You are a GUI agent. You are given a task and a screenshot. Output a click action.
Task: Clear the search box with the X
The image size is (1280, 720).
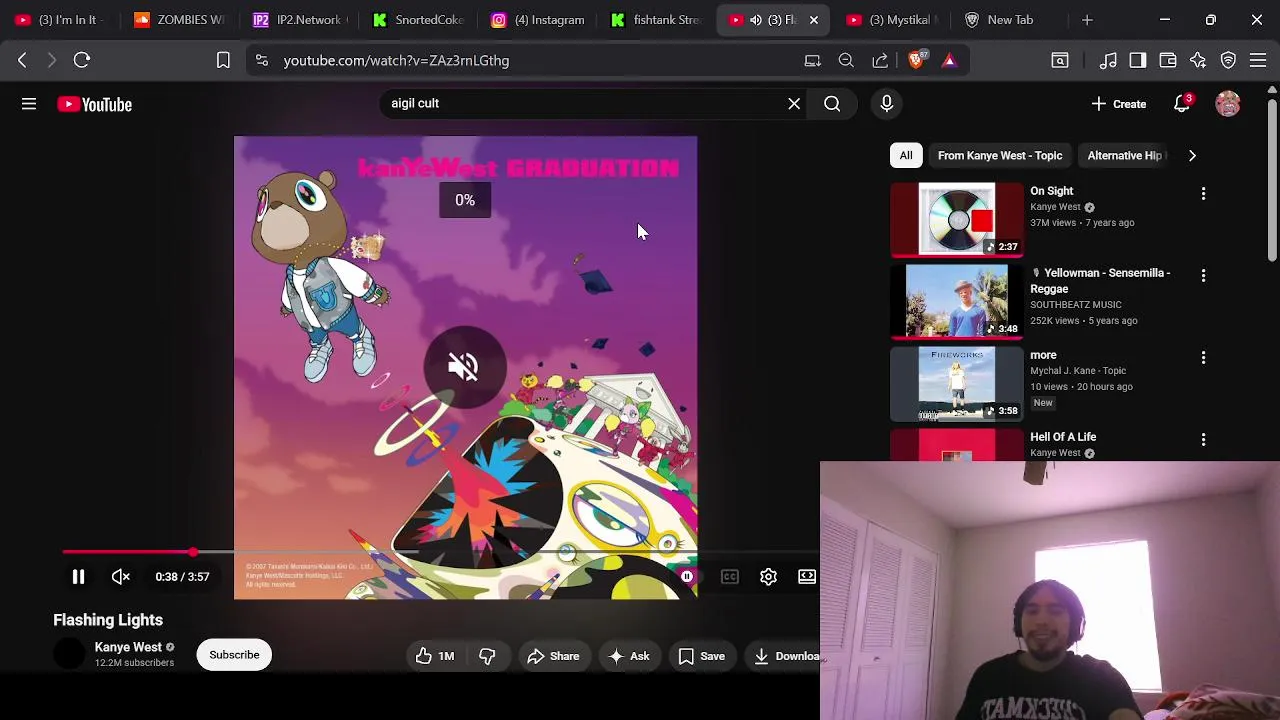pos(794,104)
